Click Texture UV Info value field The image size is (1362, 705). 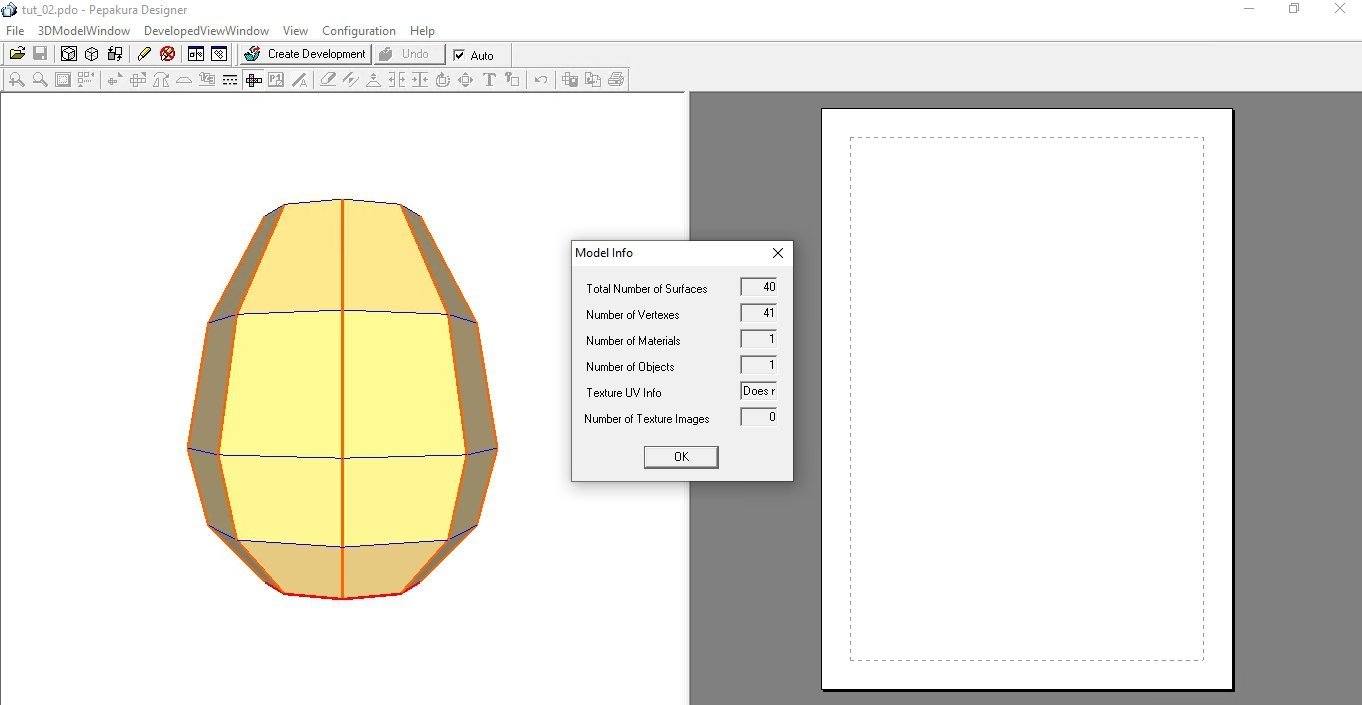click(758, 391)
